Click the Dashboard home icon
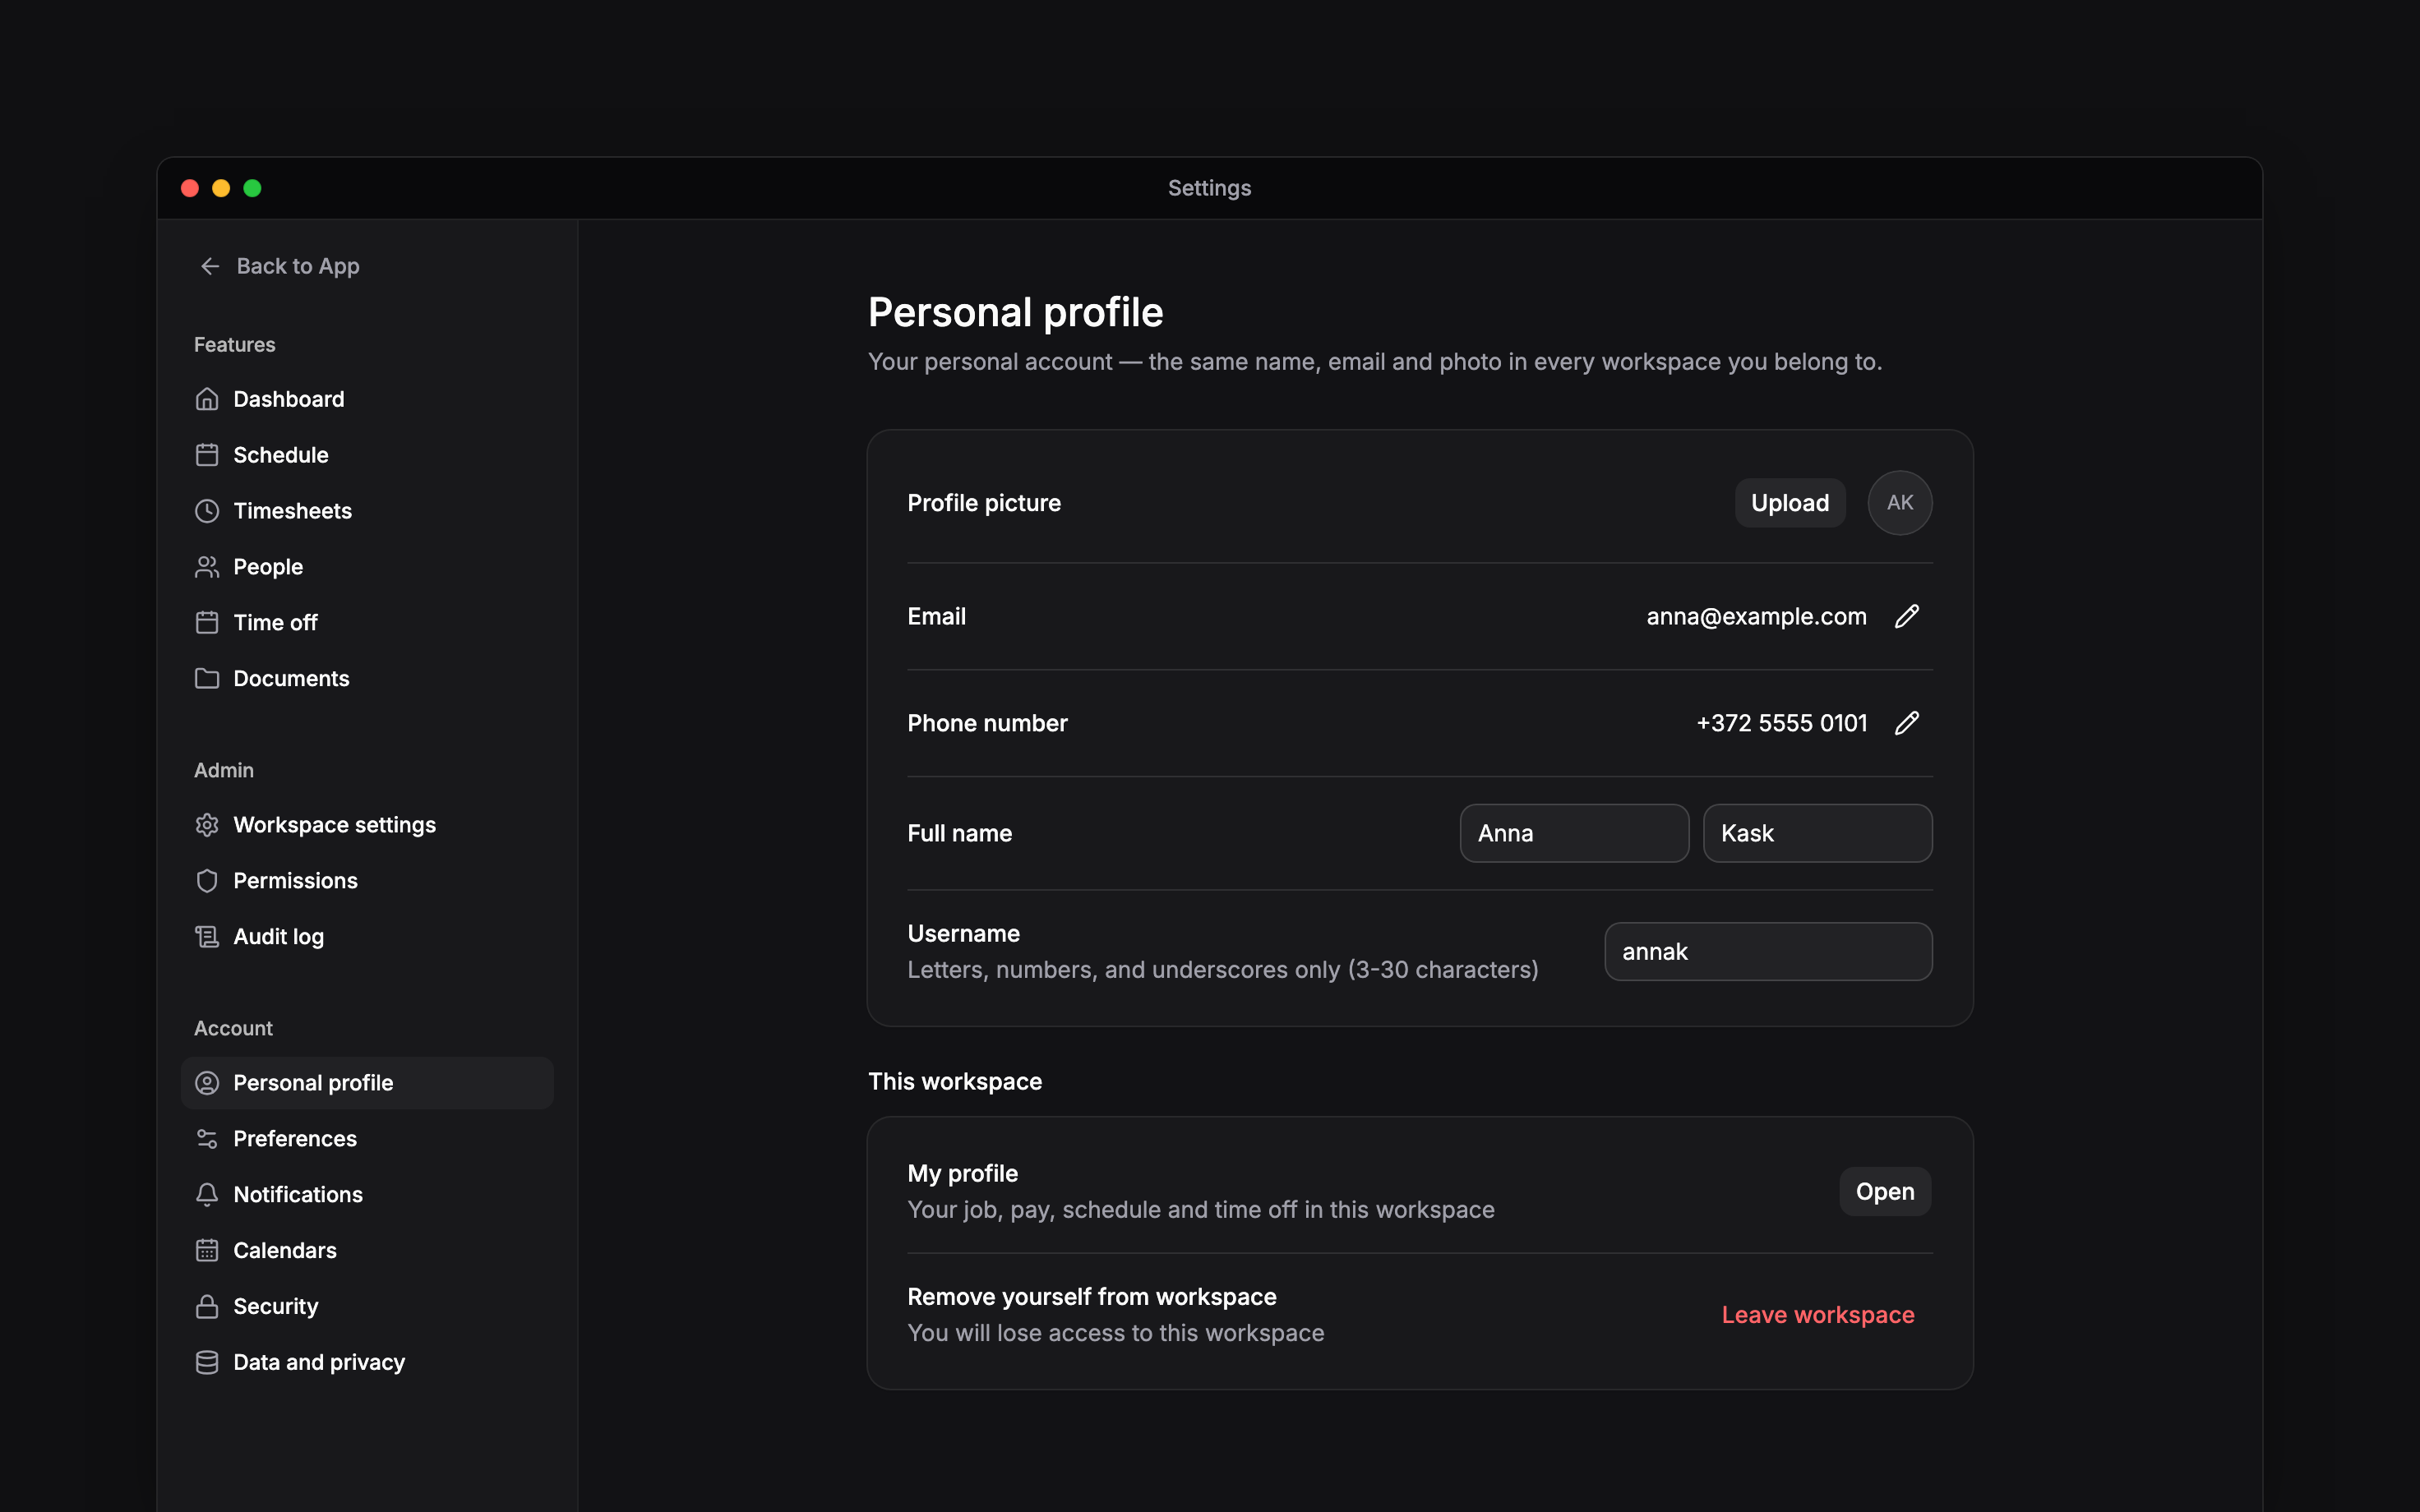Image resolution: width=2420 pixels, height=1512 pixels. (207, 399)
